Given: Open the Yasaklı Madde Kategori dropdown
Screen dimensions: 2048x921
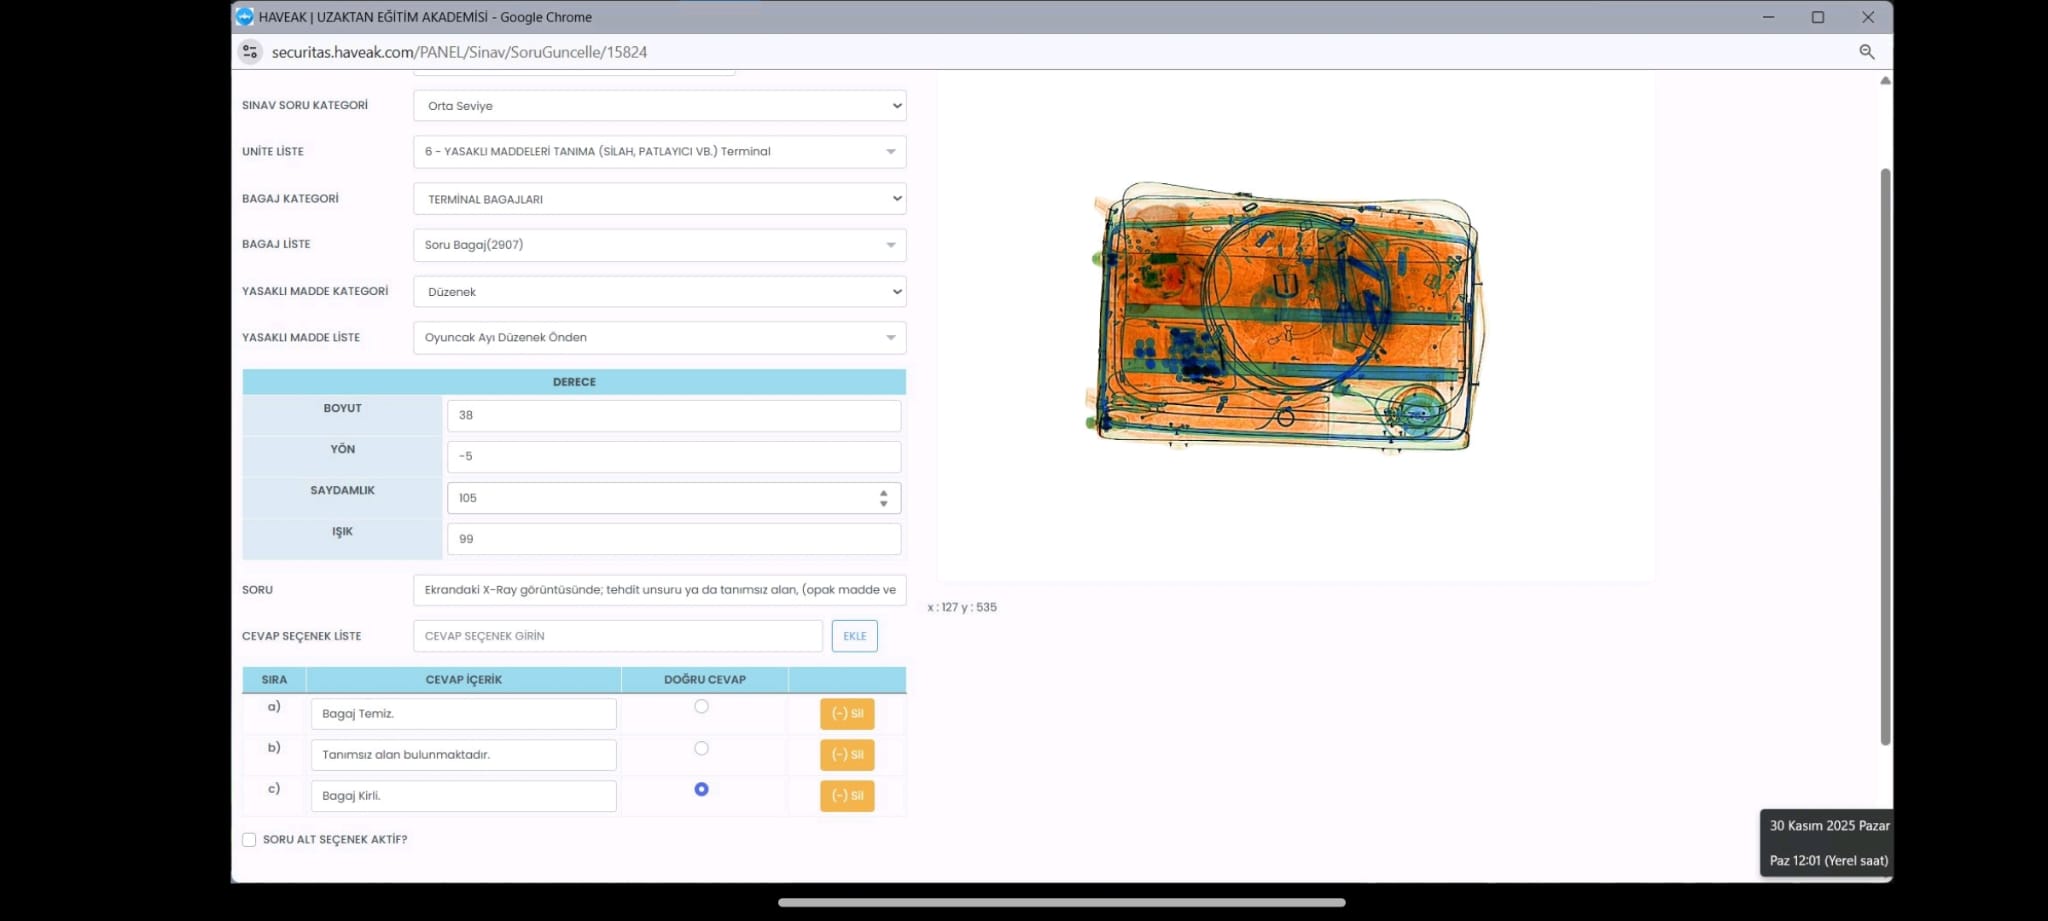Looking at the screenshot, I should pyautogui.click(x=659, y=292).
